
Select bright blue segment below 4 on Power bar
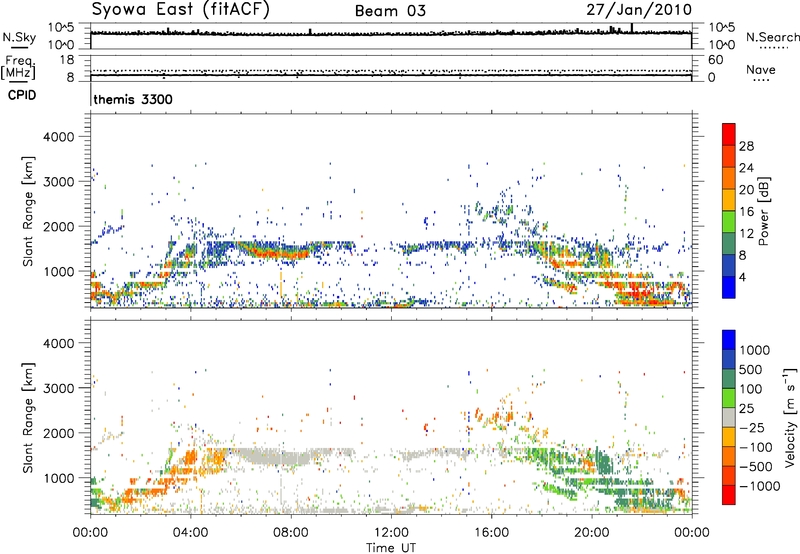coord(729,288)
